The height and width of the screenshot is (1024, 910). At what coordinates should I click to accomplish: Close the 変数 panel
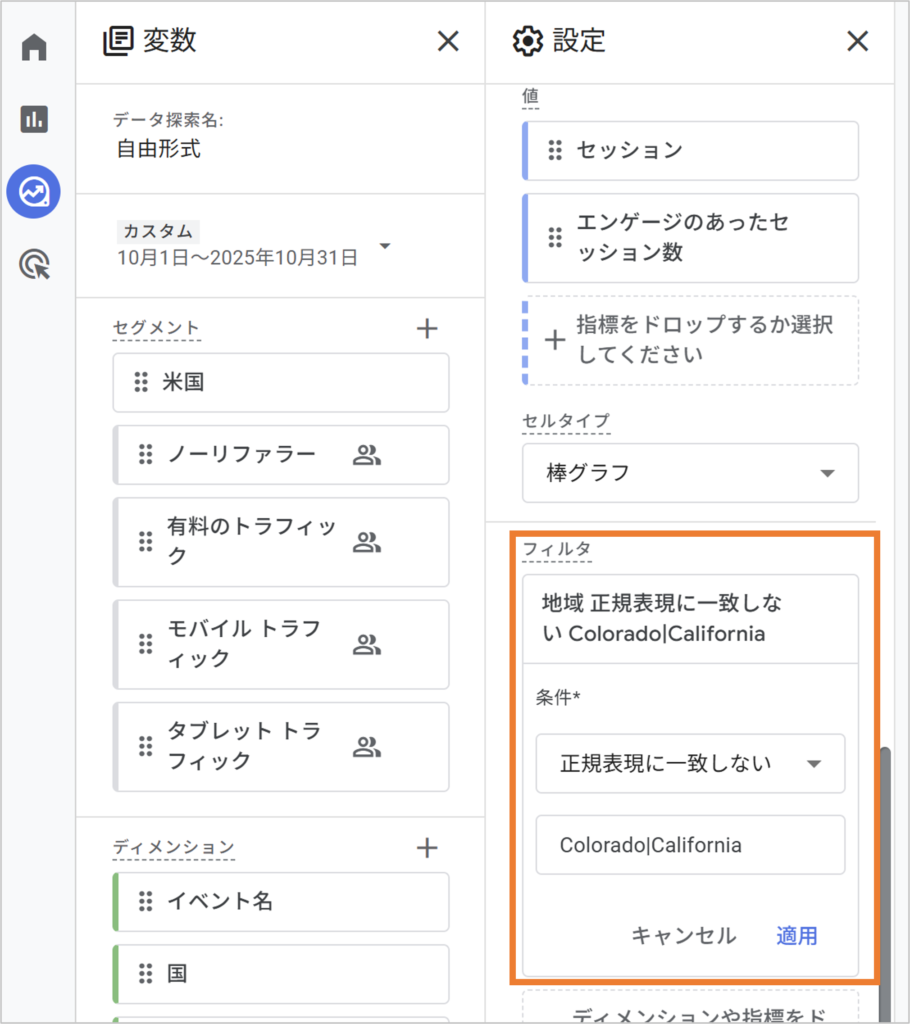[448, 41]
